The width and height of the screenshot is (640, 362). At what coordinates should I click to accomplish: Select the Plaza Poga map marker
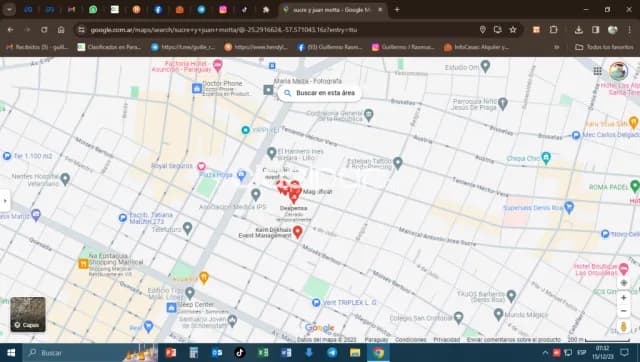tap(242, 175)
